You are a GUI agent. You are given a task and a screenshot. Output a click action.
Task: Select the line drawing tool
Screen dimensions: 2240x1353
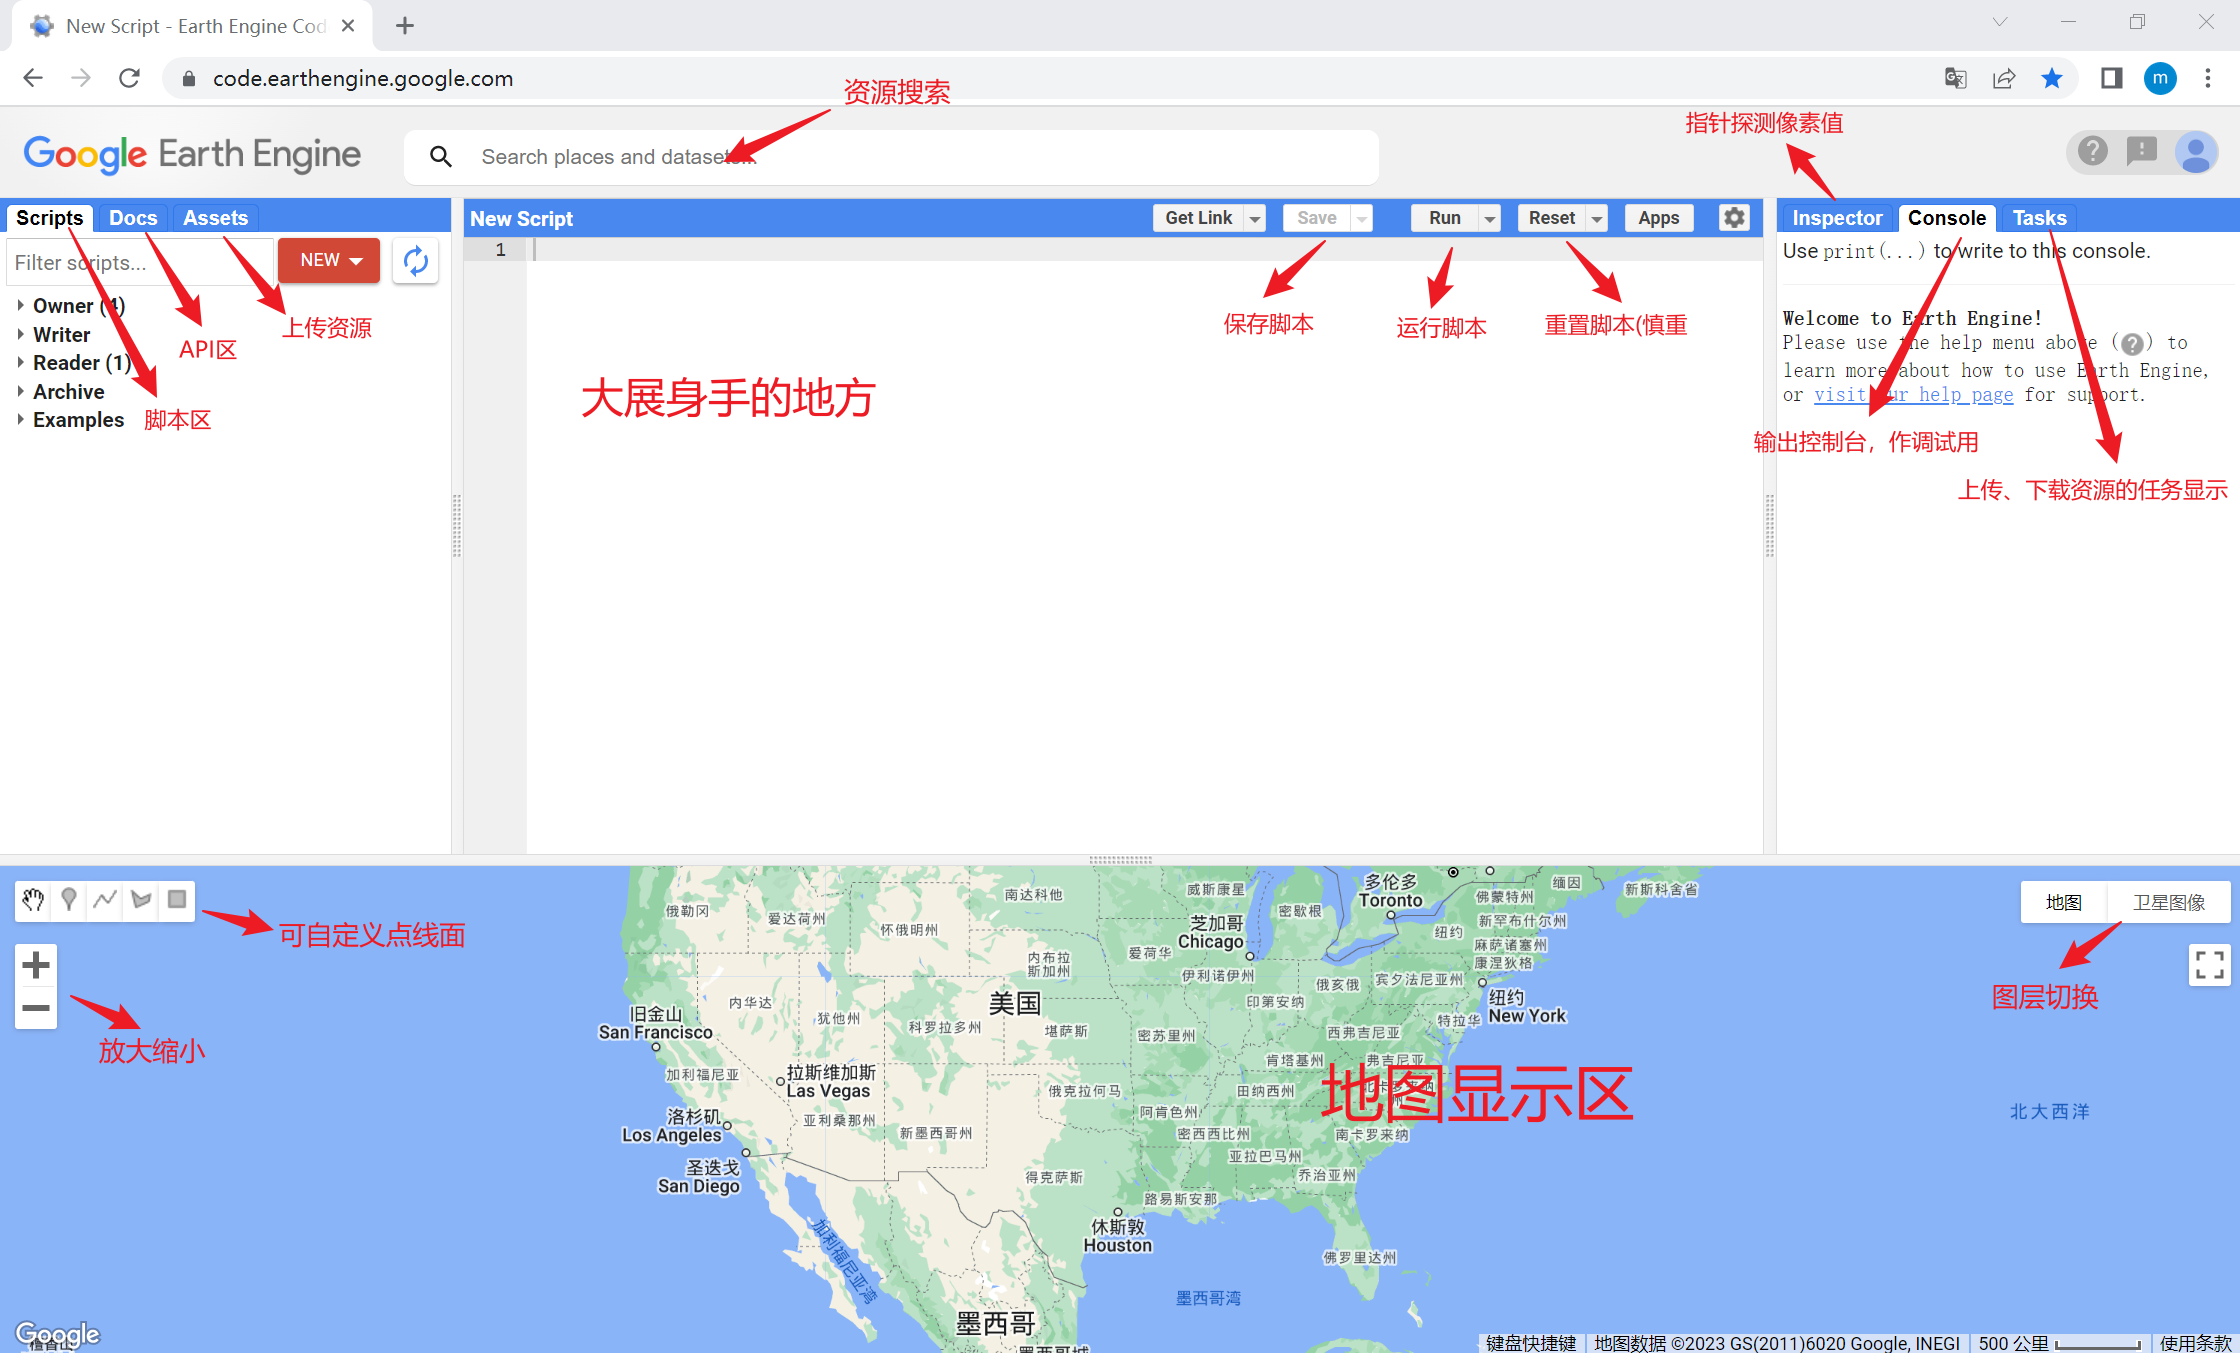104,900
